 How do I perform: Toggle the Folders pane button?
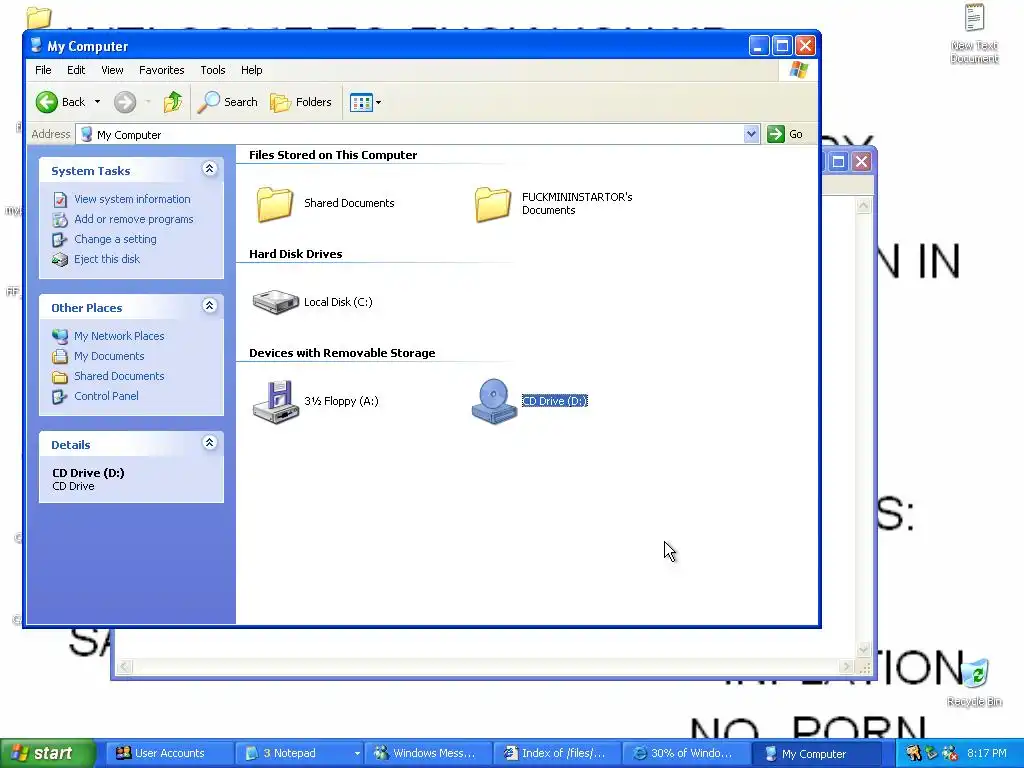(x=301, y=102)
